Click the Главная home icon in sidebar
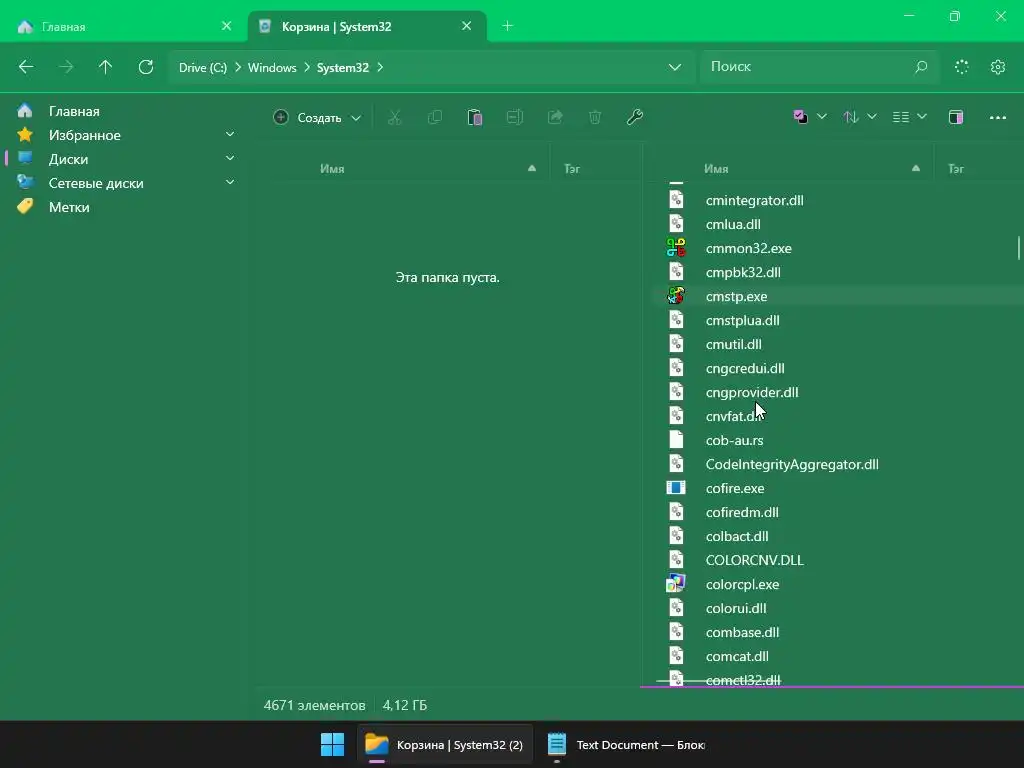Viewport: 1024px width, 768px height. pos(25,111)
